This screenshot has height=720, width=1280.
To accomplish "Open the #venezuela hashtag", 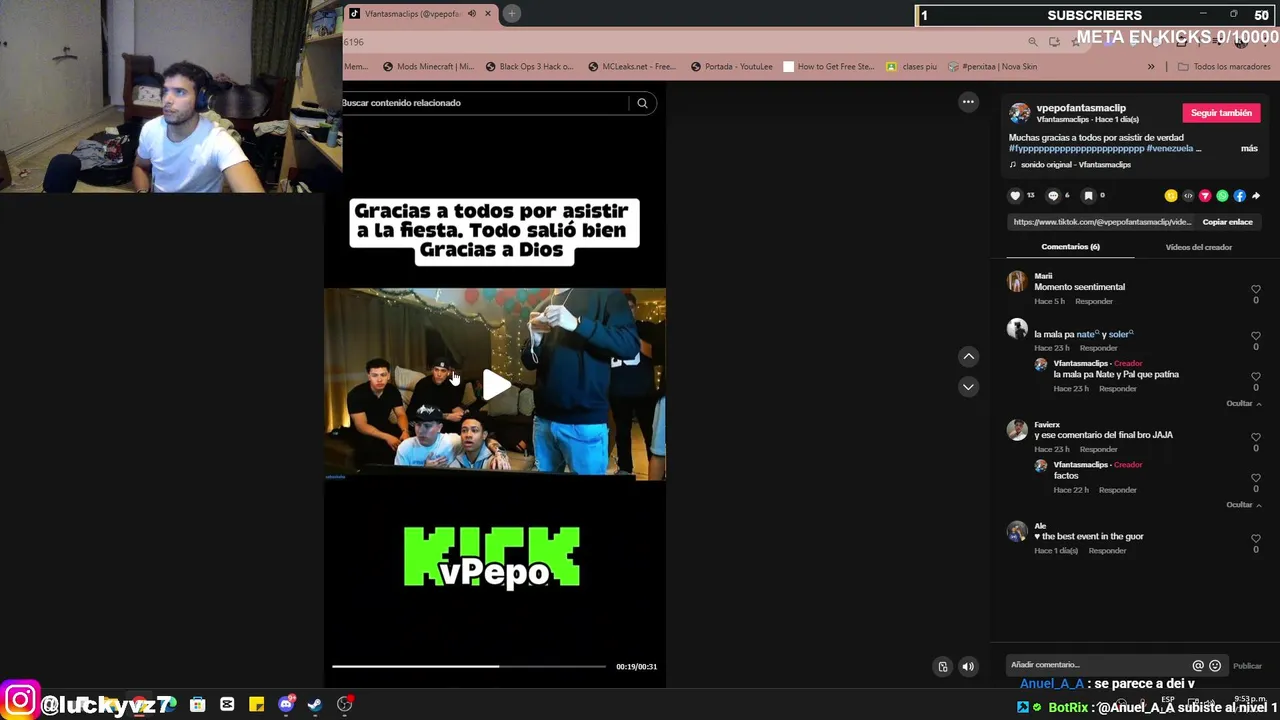I will 1170,148.
